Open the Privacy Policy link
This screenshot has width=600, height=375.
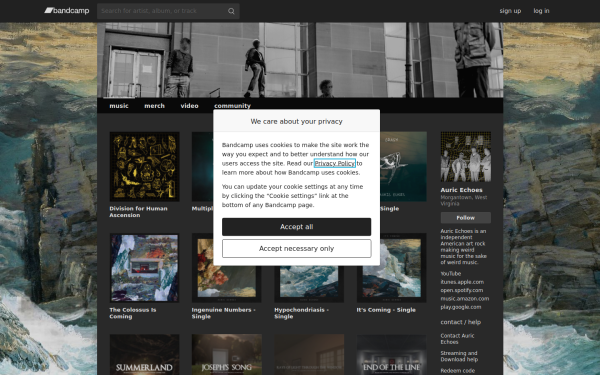point(335,163)
